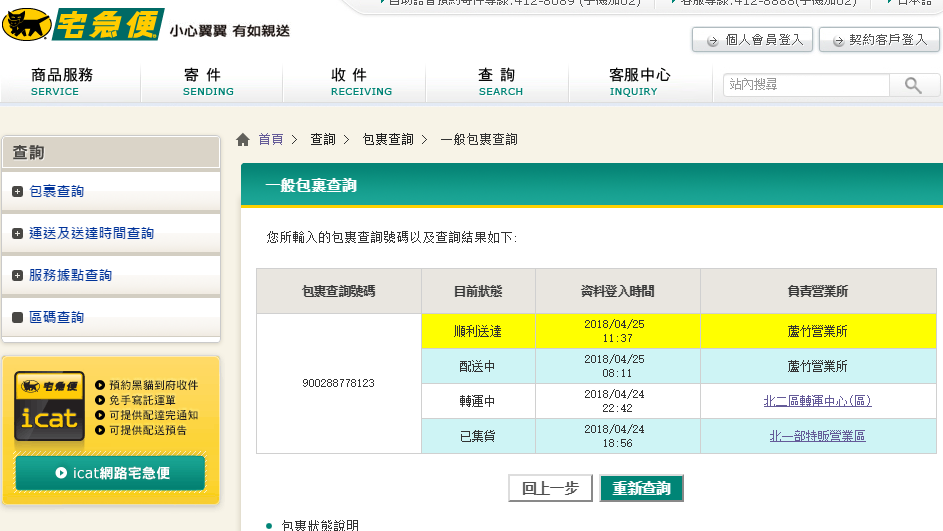
Task: Click the icat logo in yellow banner
Action: click(x=49, y=407)
